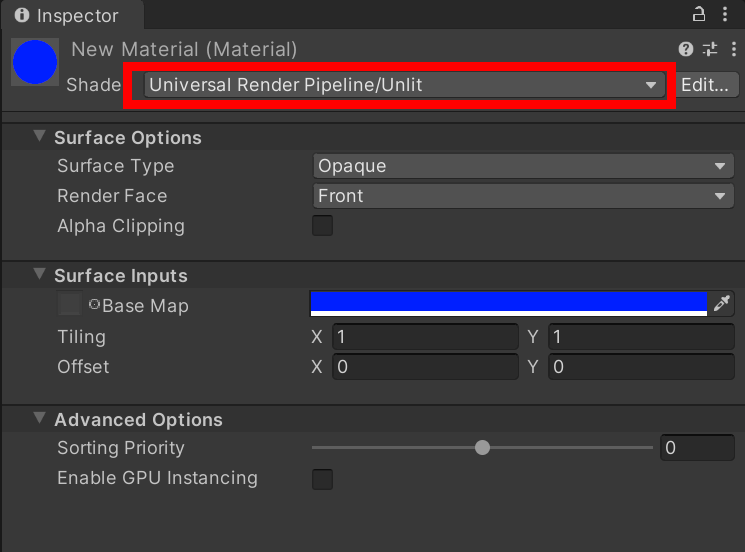
Task: Open the Surface Type dropdown
Action: [x=523, y=166]
